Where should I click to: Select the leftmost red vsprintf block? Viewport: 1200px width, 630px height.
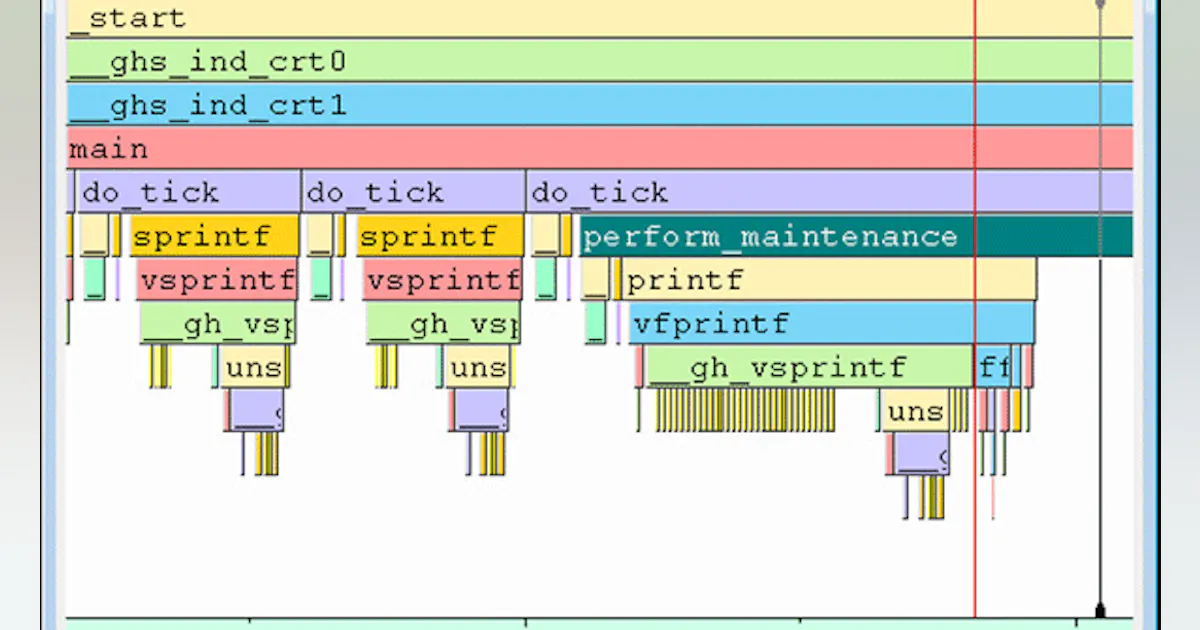pyautogui.click(x=217, y=280)
